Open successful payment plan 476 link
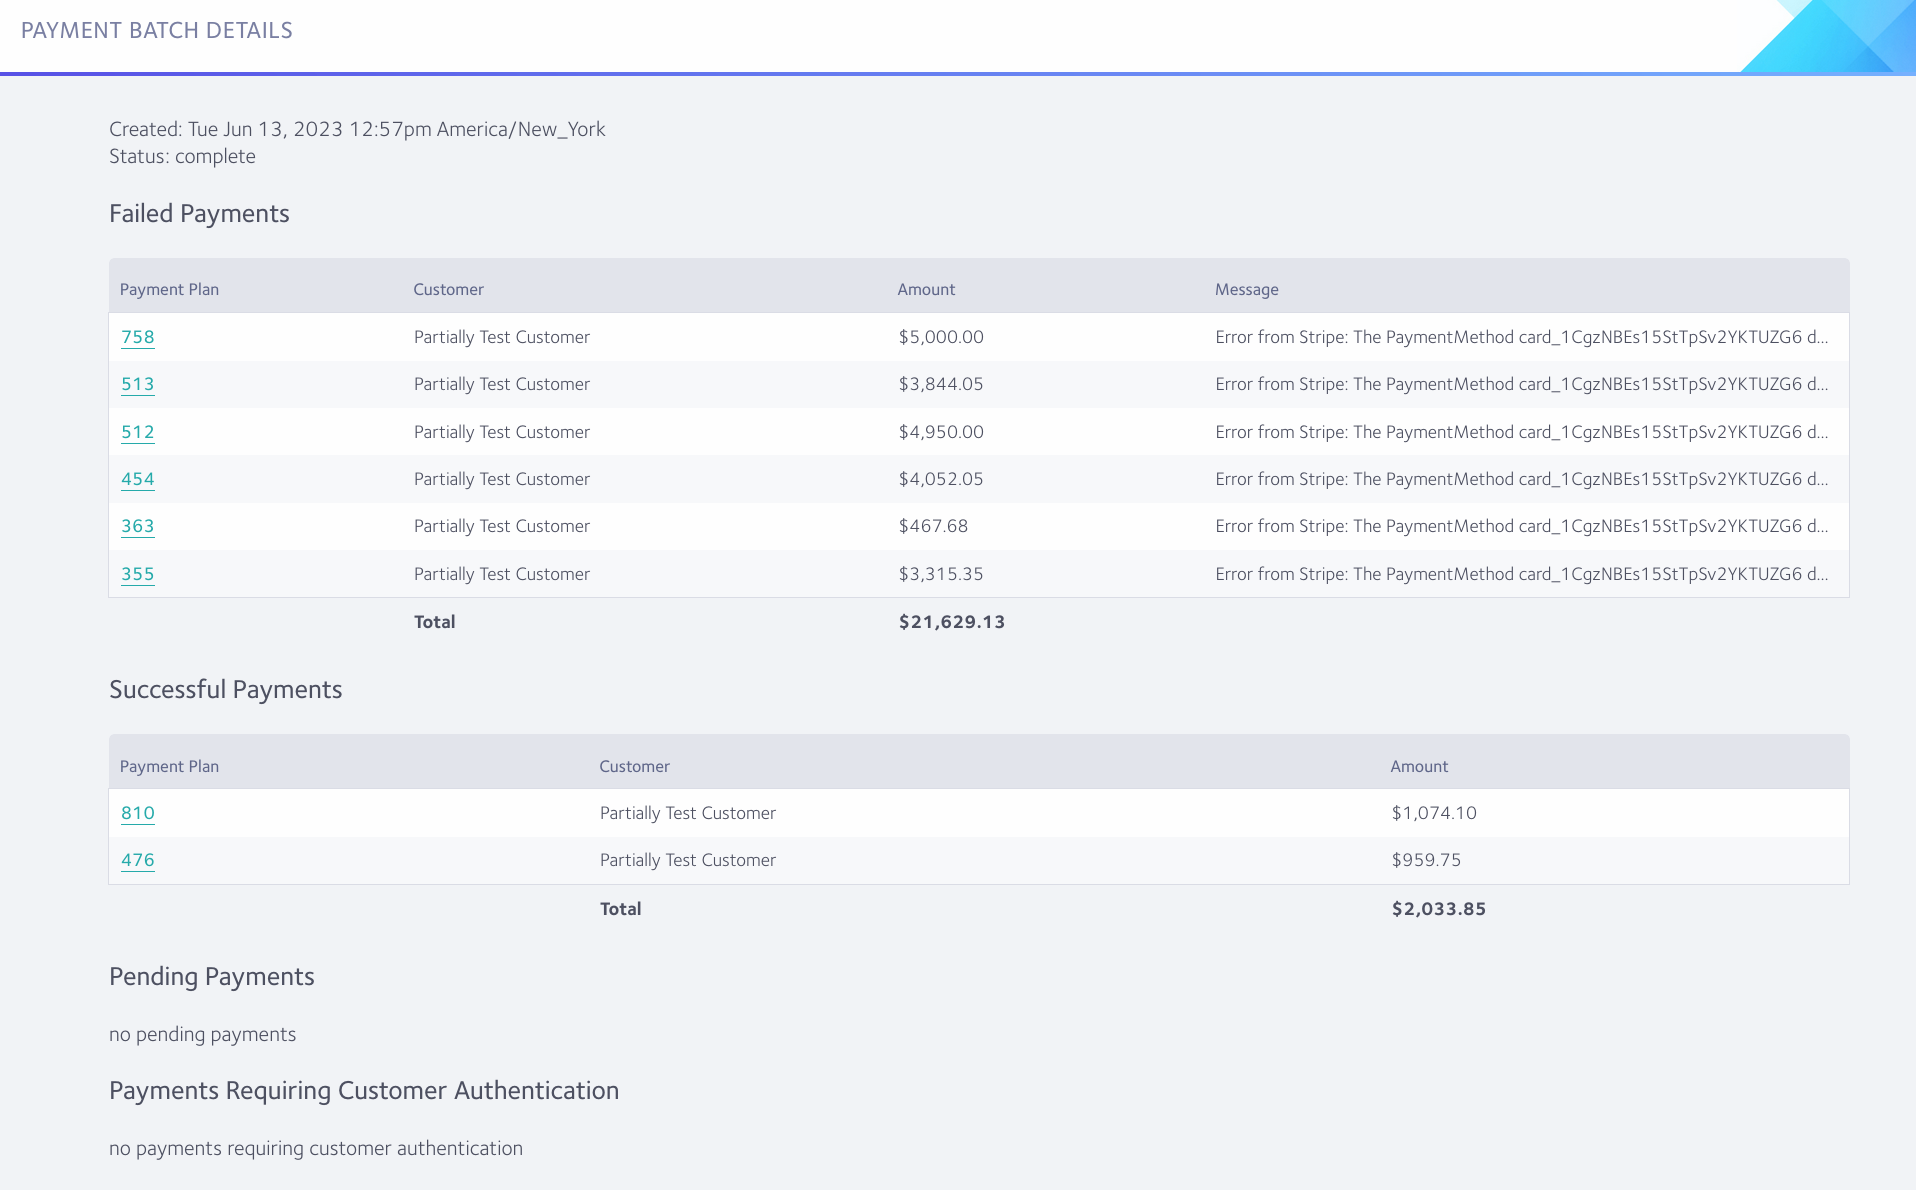This screenshot has height=1190, width=1916. point(138,860)
